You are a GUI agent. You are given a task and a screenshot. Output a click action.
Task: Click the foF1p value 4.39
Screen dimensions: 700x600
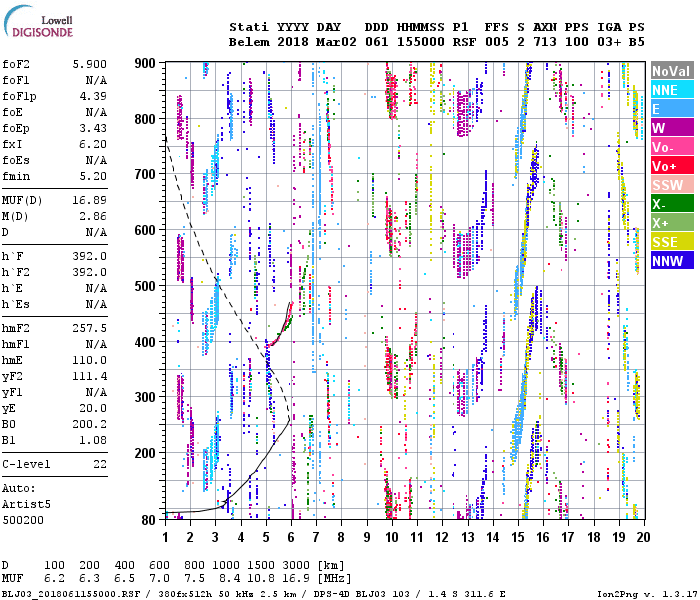(93, 96)
